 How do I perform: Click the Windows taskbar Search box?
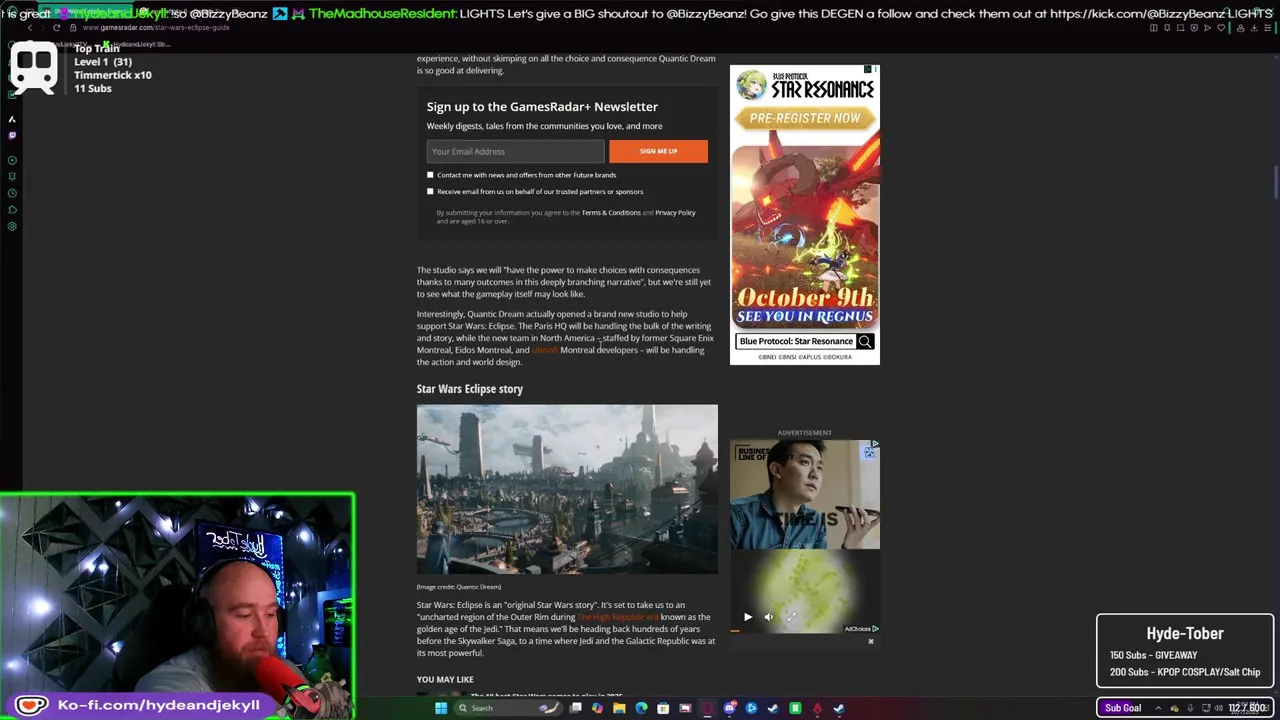pos(508,708)
